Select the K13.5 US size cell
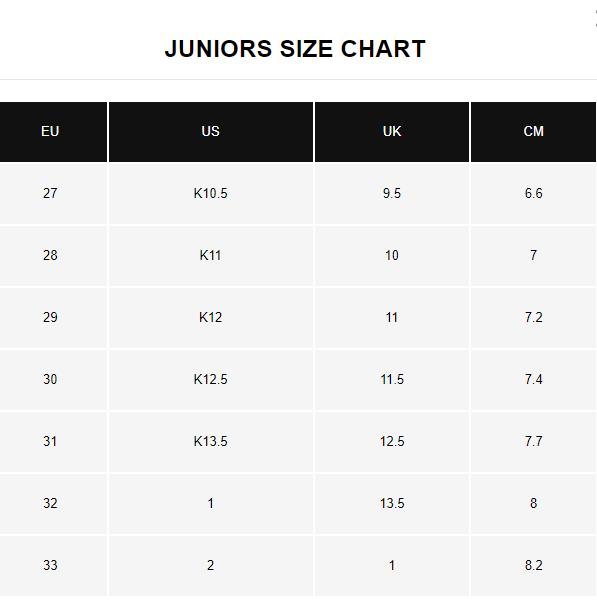Viewport: 597px width, 608px height. tap(211, 442)
